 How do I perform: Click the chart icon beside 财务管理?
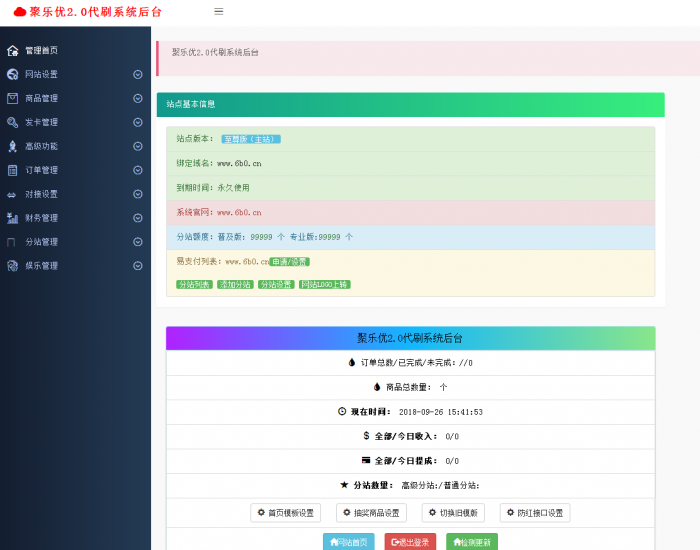(13, 218)
